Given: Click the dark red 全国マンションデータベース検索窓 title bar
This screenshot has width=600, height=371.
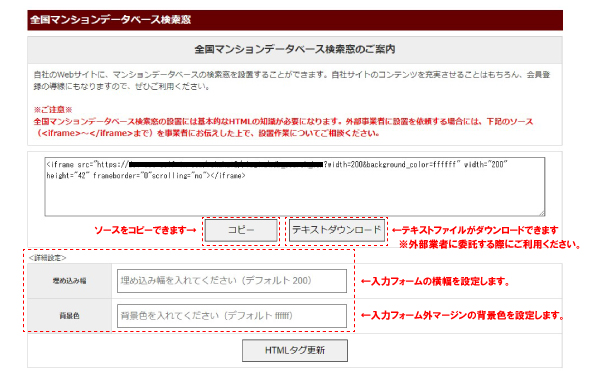Looking at the screenshot, I should coord(295,20).
